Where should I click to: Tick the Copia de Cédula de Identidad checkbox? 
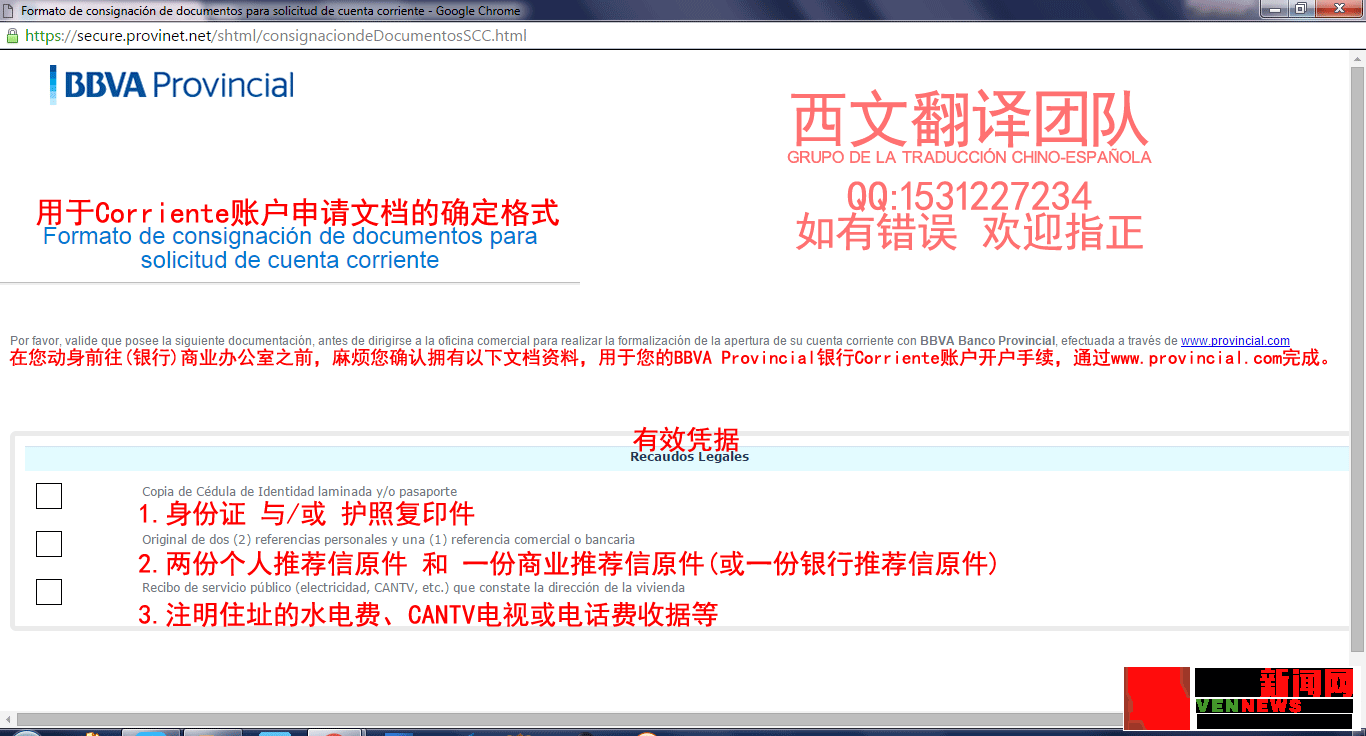(49, 496)
